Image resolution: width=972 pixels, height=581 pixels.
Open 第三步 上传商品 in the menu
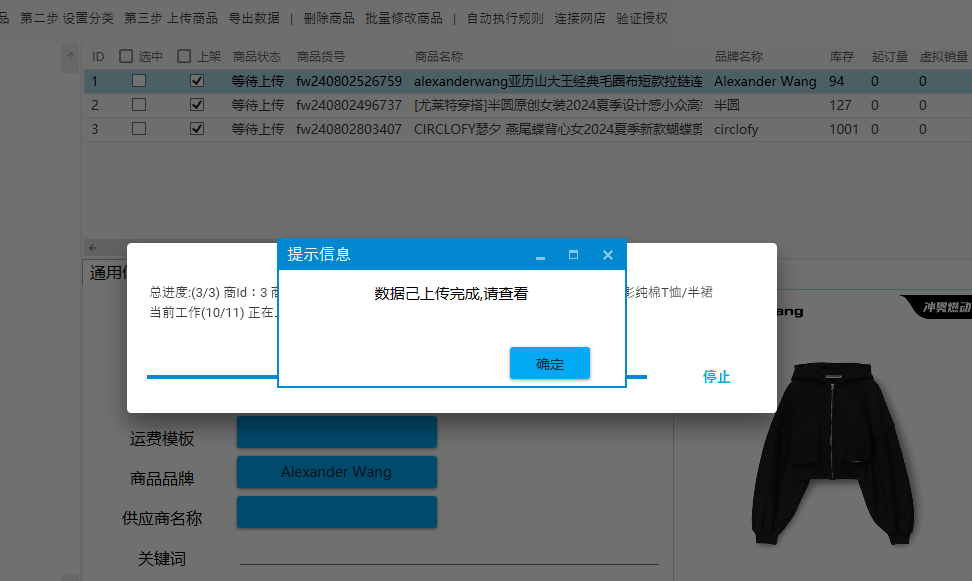click(x=171, y=18)
